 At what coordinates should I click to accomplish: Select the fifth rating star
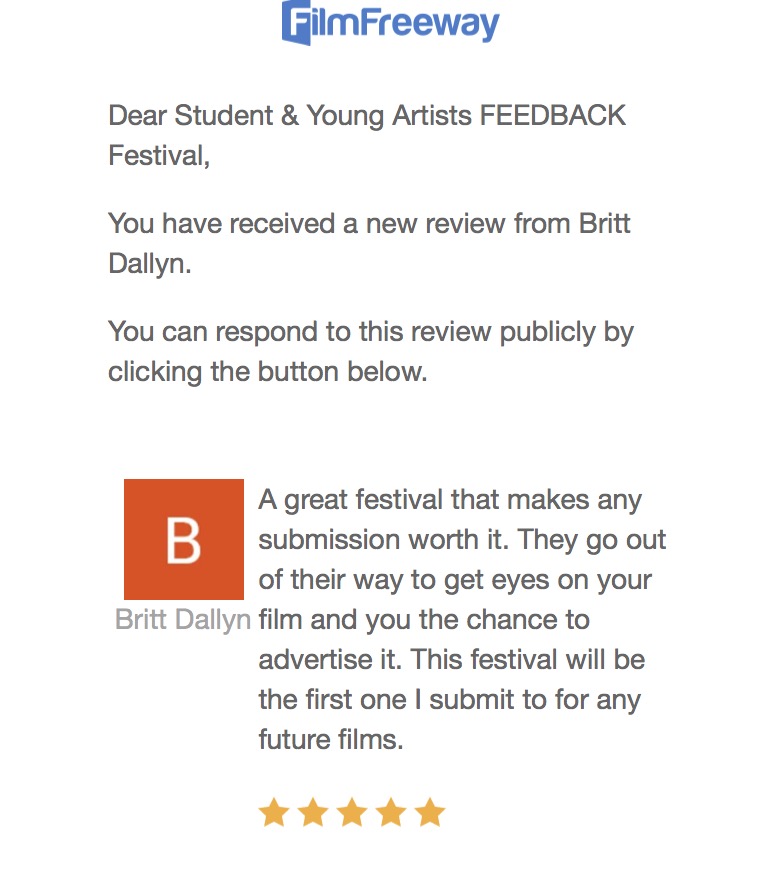[430, 812]
